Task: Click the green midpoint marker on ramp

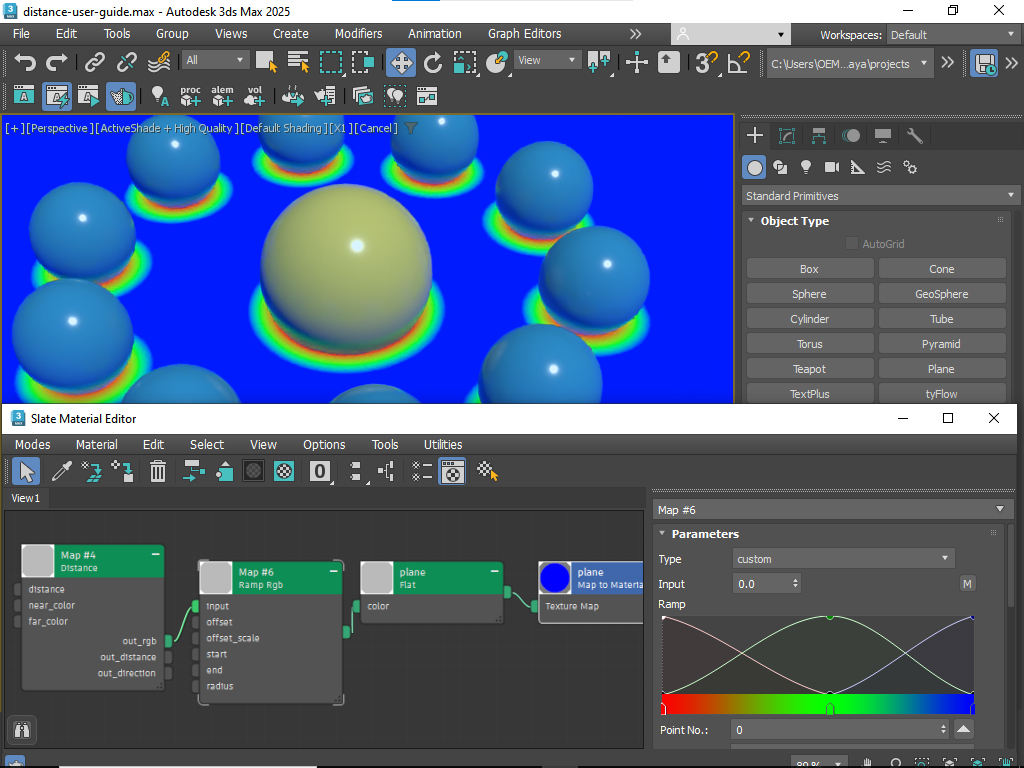Action: point(829,708)
